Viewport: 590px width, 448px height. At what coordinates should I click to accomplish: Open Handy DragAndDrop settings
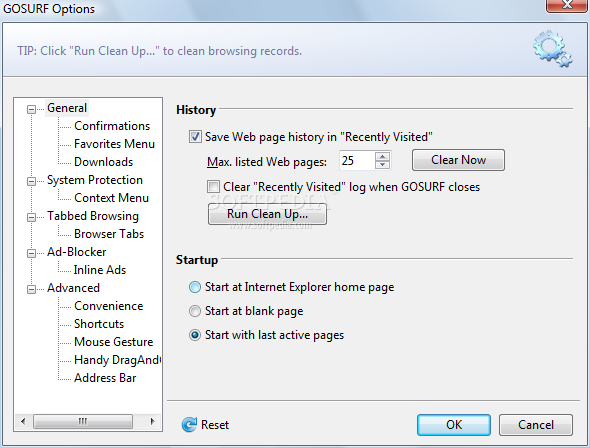click(x=117, y=360)
